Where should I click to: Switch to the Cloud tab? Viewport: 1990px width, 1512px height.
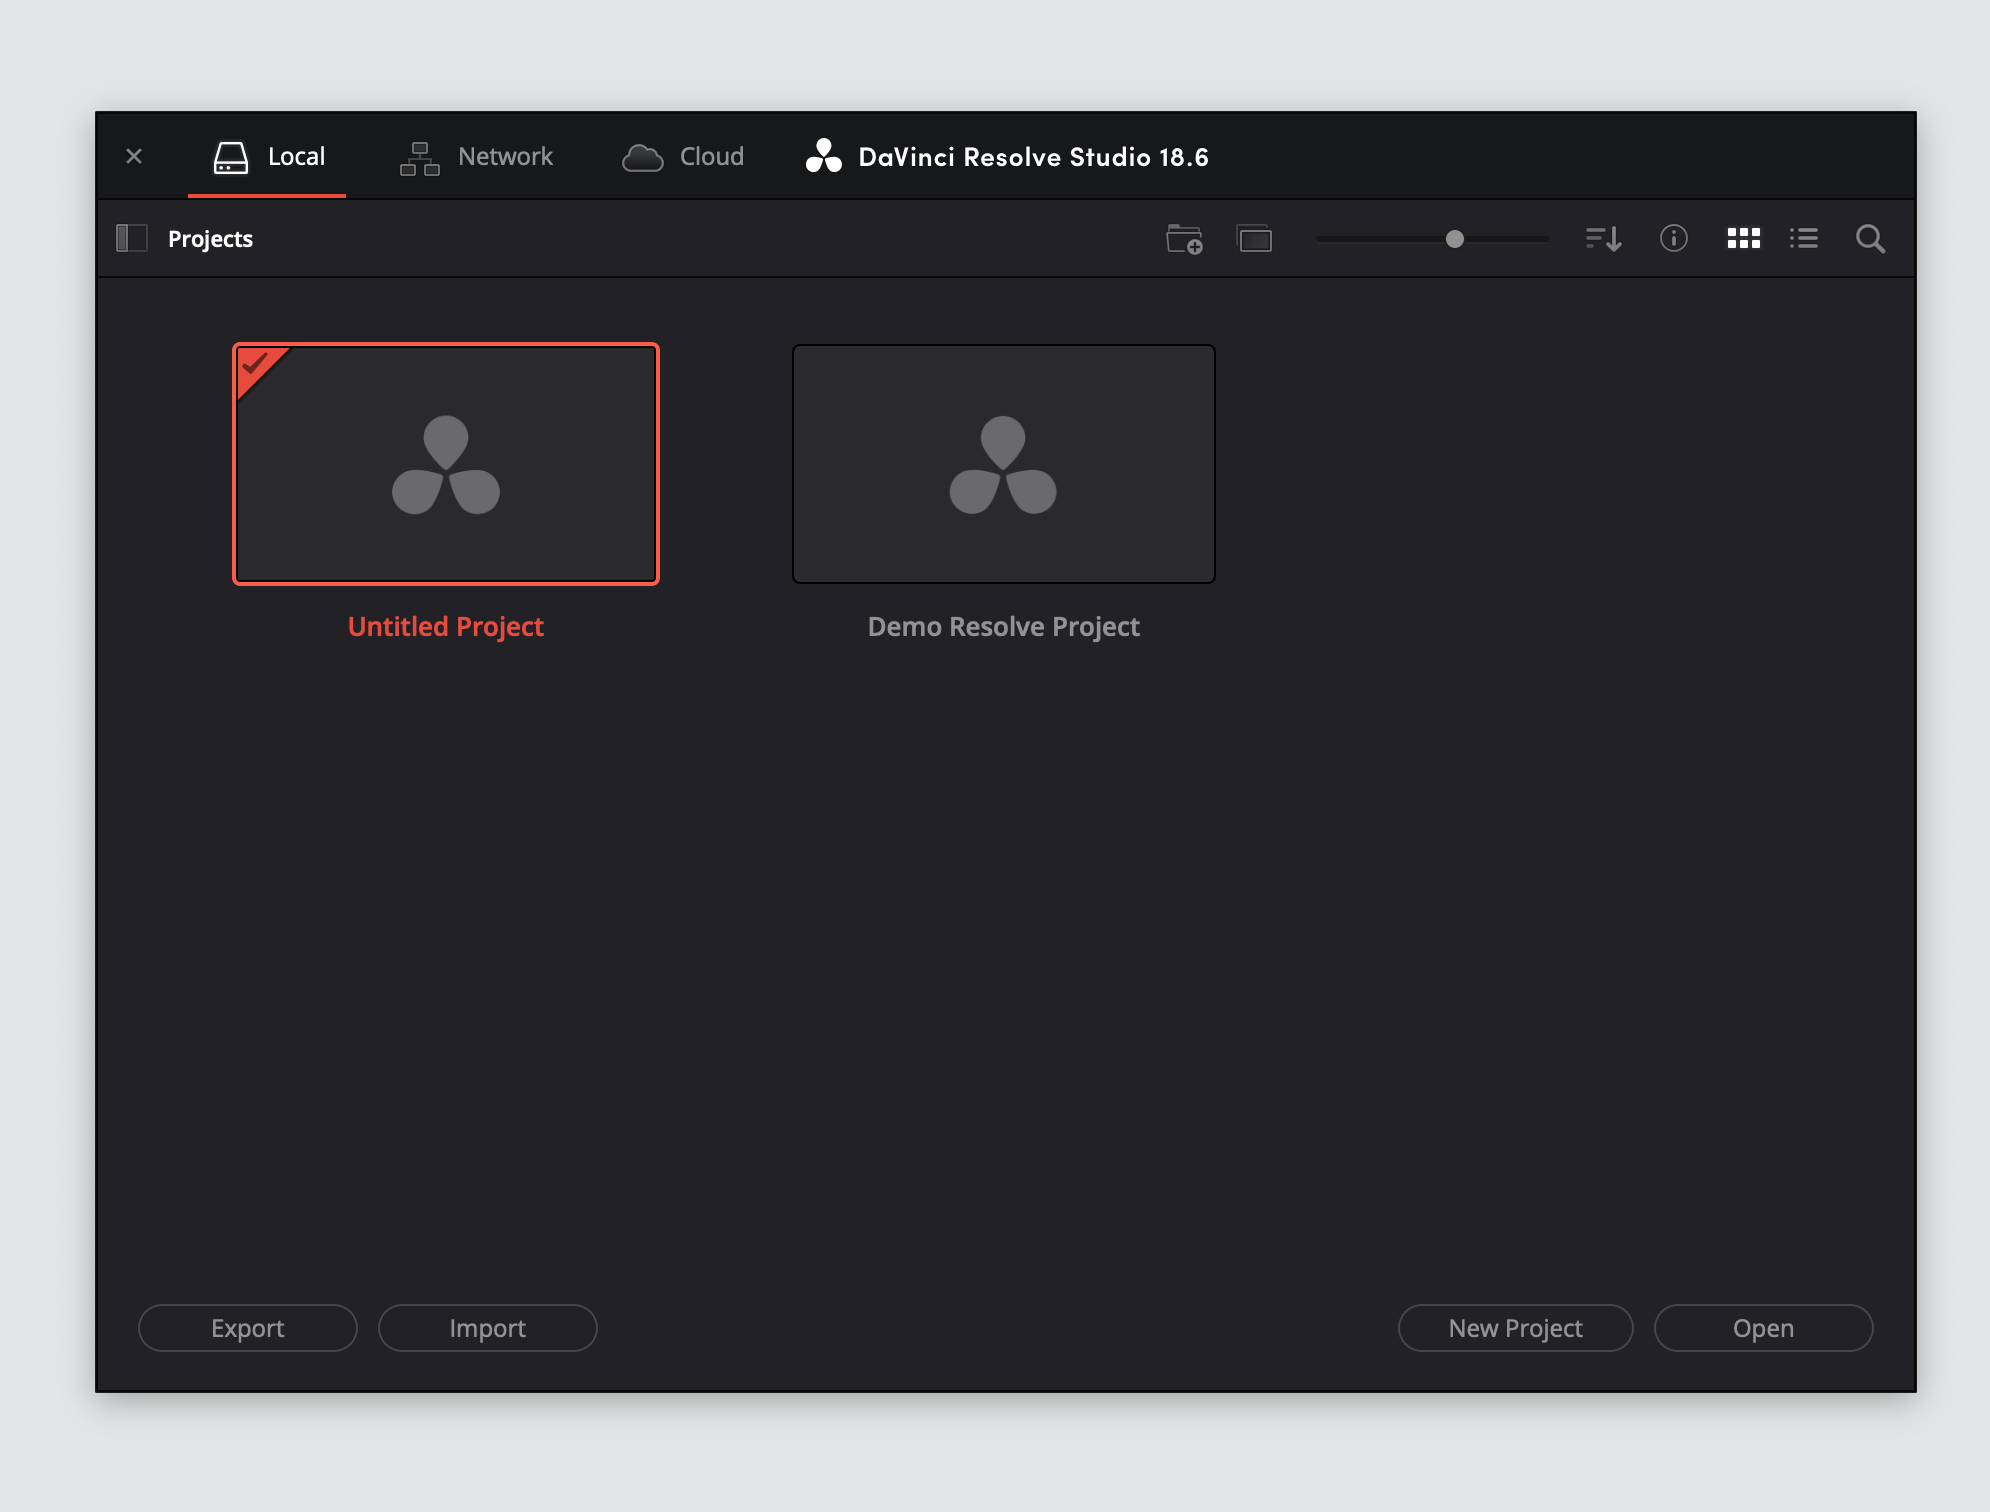(x=683, y=156)
